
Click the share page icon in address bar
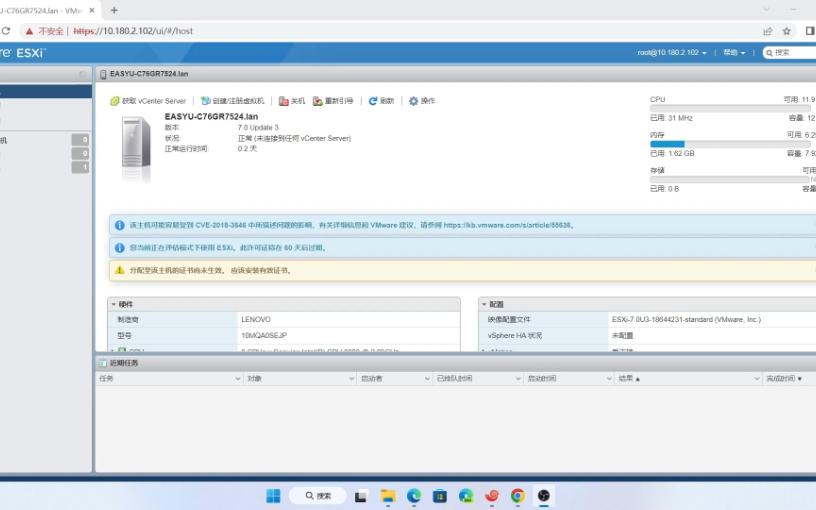pyautogui.click(x=768, y=31)
